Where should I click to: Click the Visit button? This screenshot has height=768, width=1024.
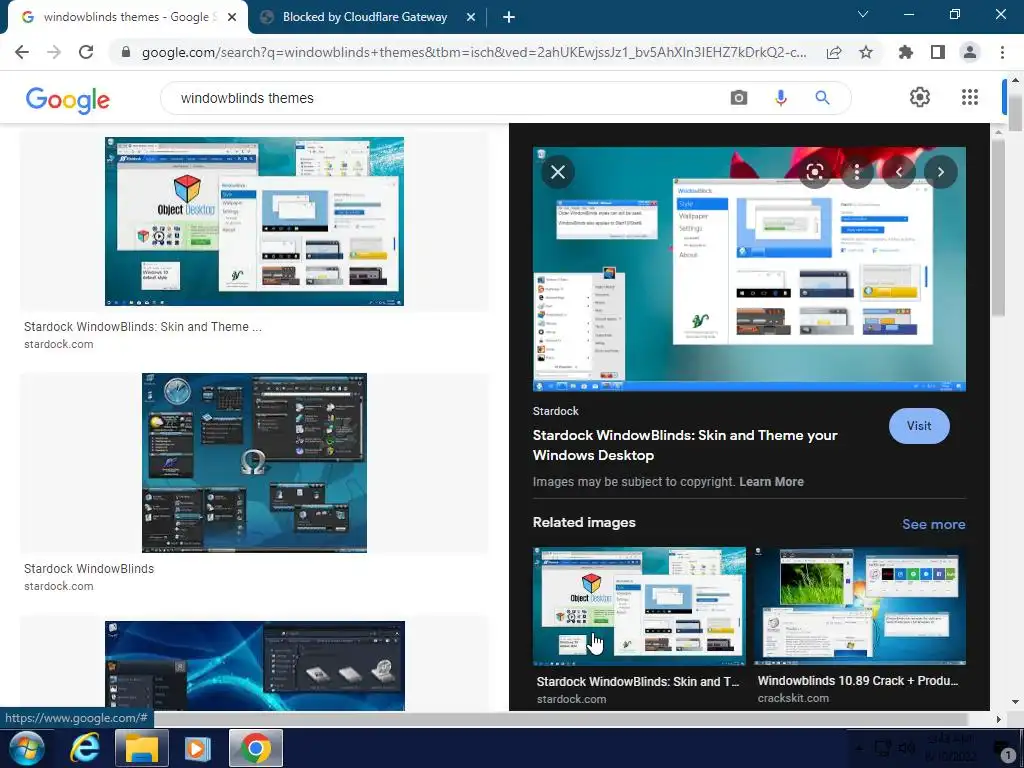919,426
